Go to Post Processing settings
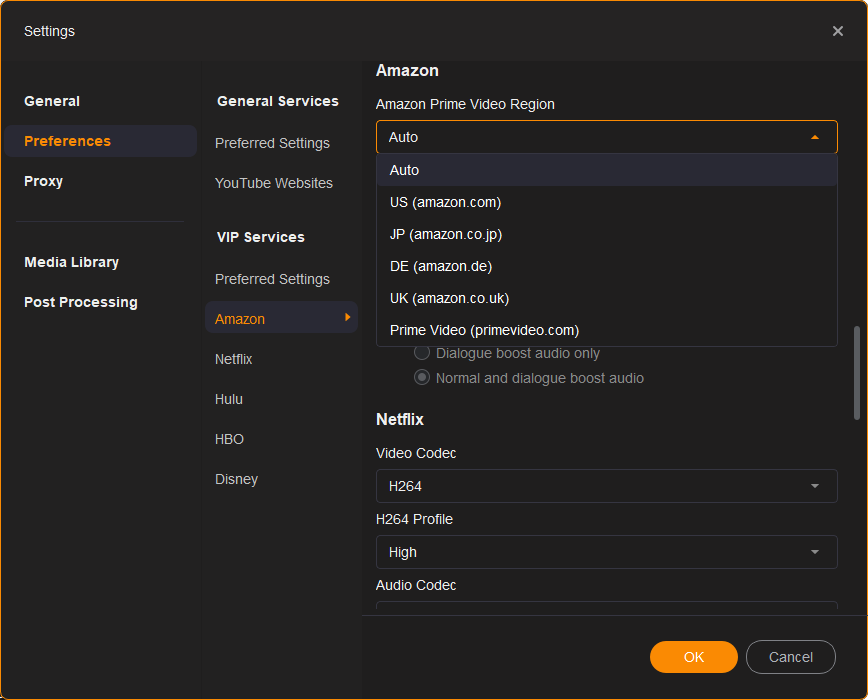 (81, 302)
